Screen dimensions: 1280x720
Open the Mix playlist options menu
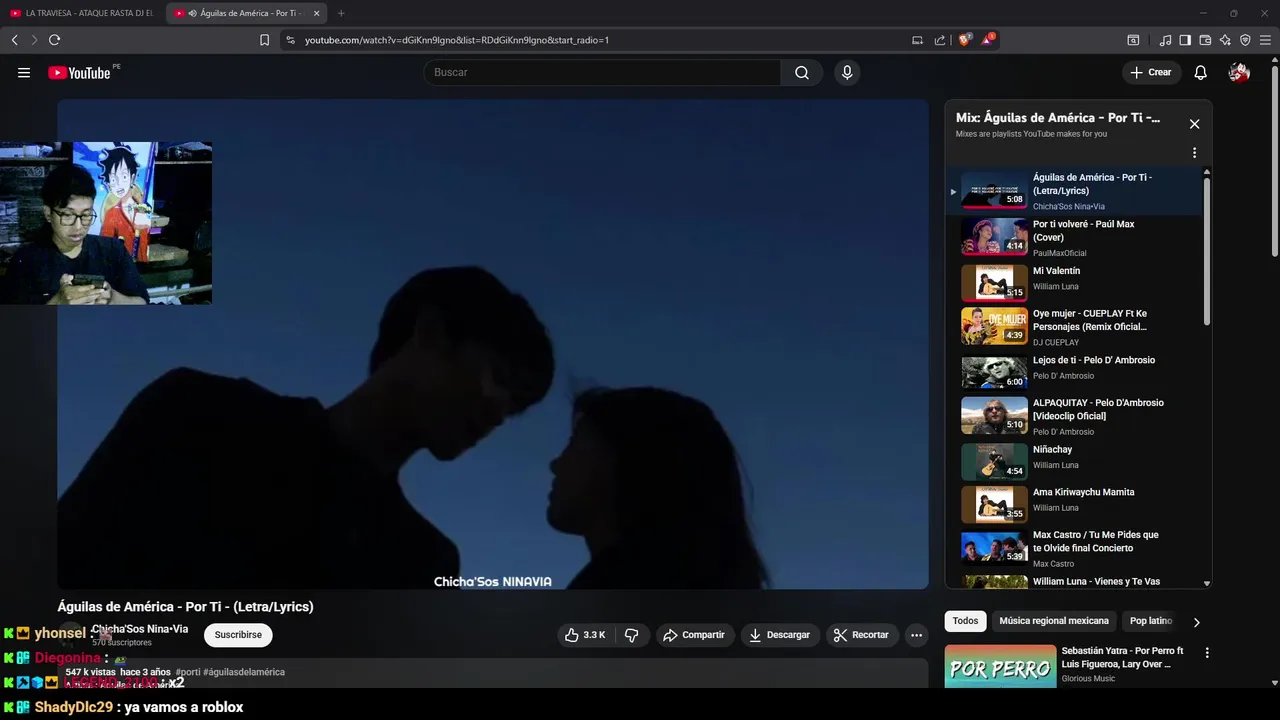[x=1194, y=153]
